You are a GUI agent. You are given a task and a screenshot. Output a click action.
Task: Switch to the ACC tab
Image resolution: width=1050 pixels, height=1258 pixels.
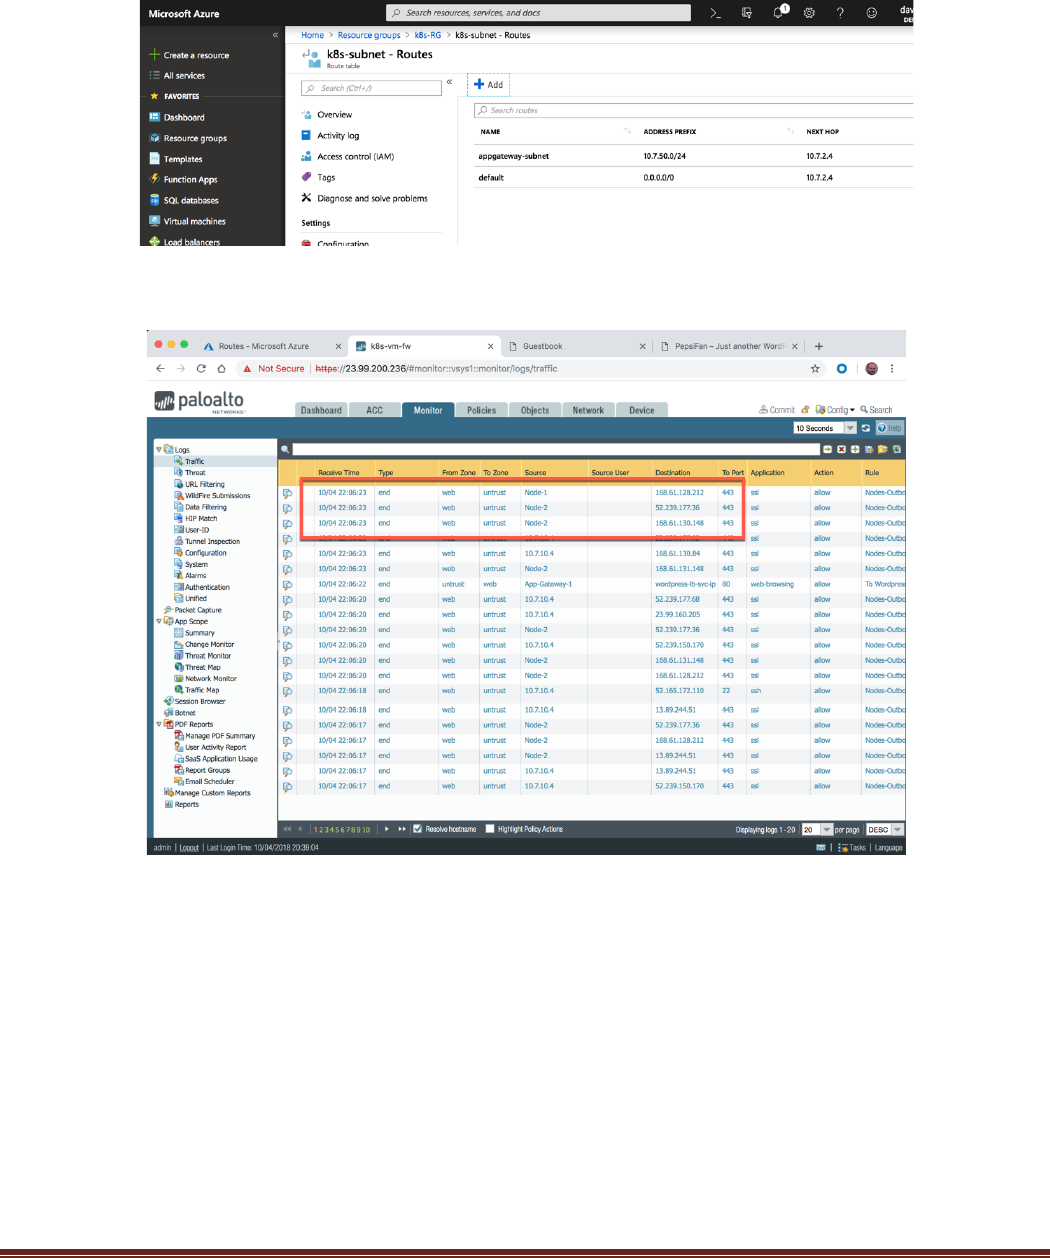tap(375, 410)
